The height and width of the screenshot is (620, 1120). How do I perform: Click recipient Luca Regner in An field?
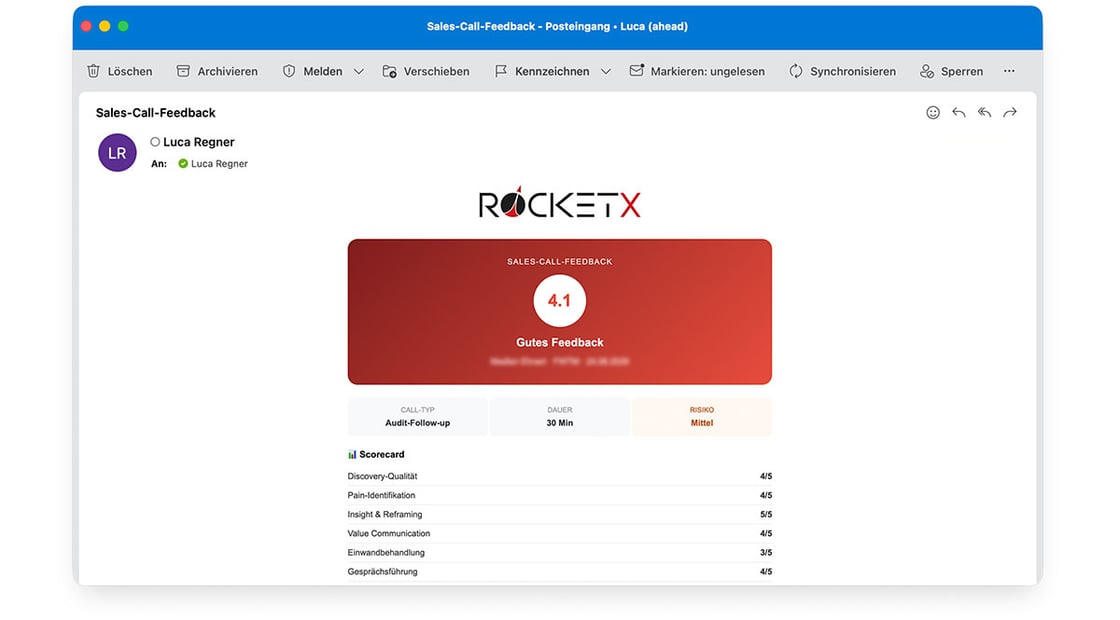click(219, 164)
